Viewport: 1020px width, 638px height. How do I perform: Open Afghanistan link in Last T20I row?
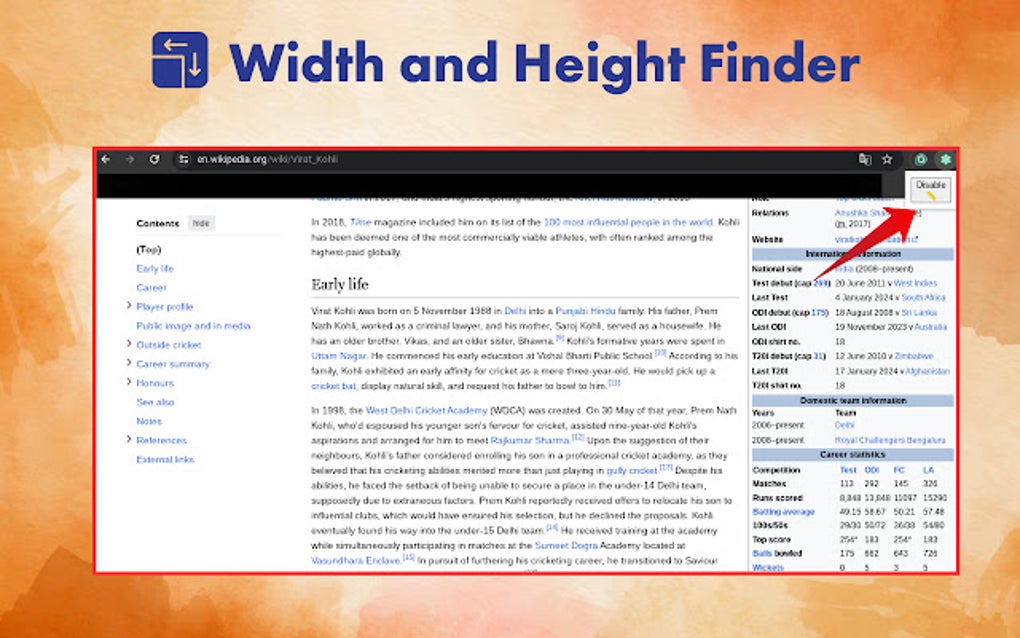click(x=927, y=371)
